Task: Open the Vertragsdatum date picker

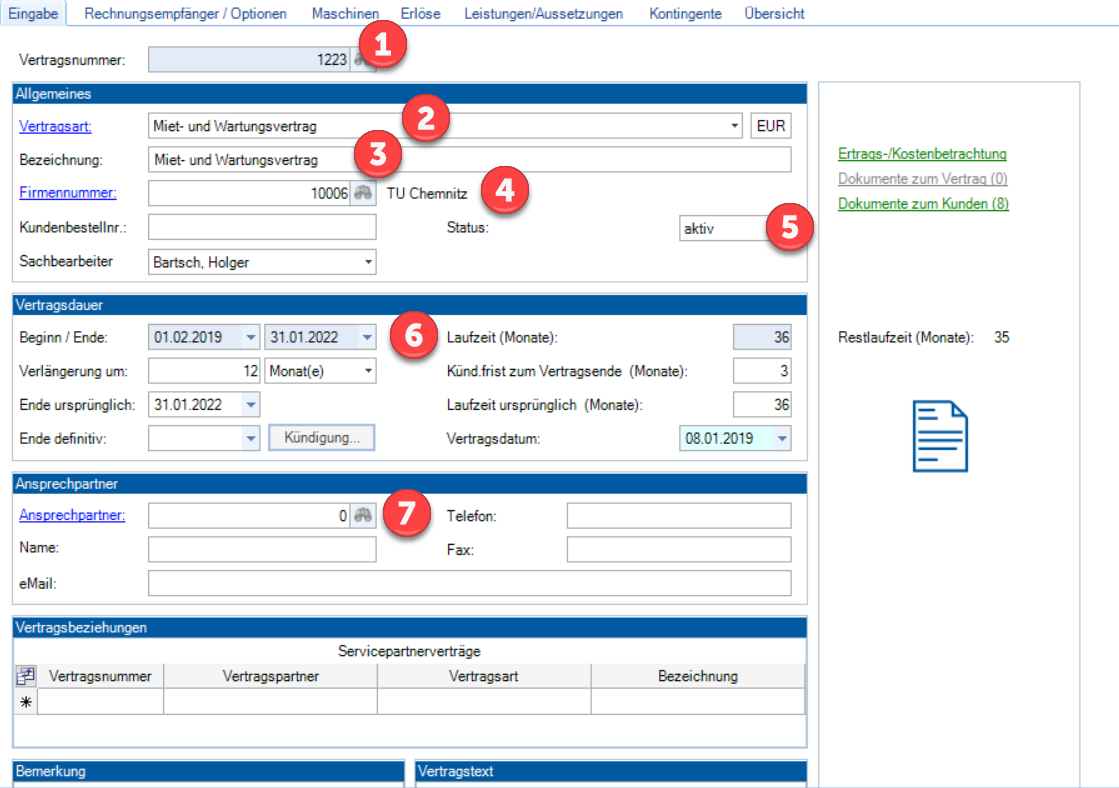Action: coord(782,438)
